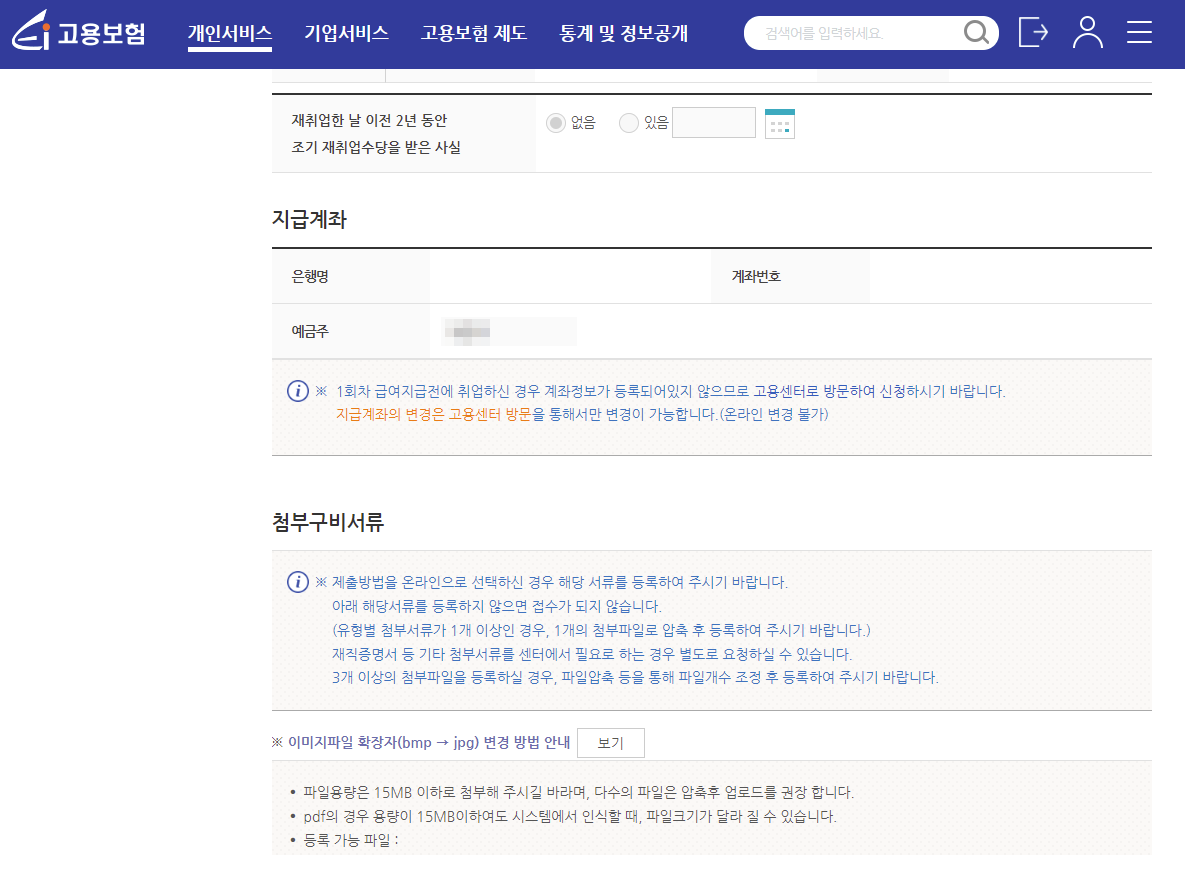The width and height of the screenshot is (1193, 896).
Task: Open the user profile icon
Action: pyautogui.click(x=1087, y=32)
